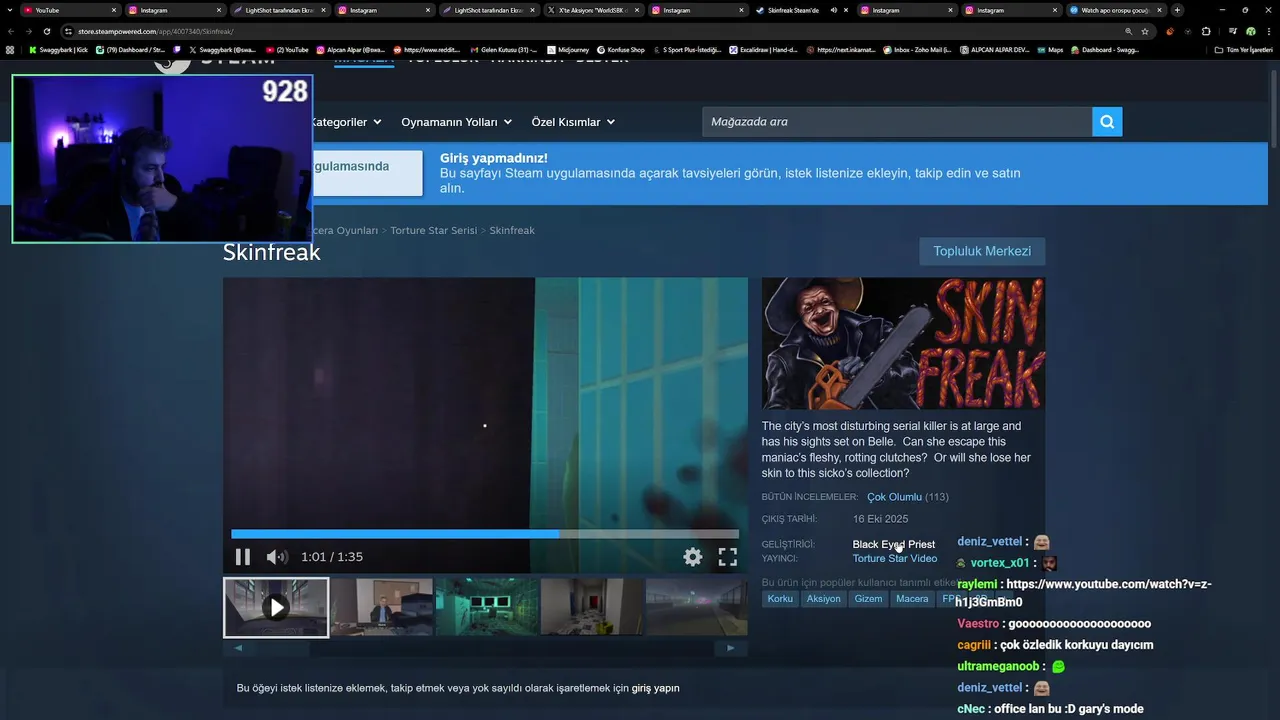The width and height of the screenshot is (1280, 720).
Task: Select the third green-tinted room thumbnail
Action: 487,607
